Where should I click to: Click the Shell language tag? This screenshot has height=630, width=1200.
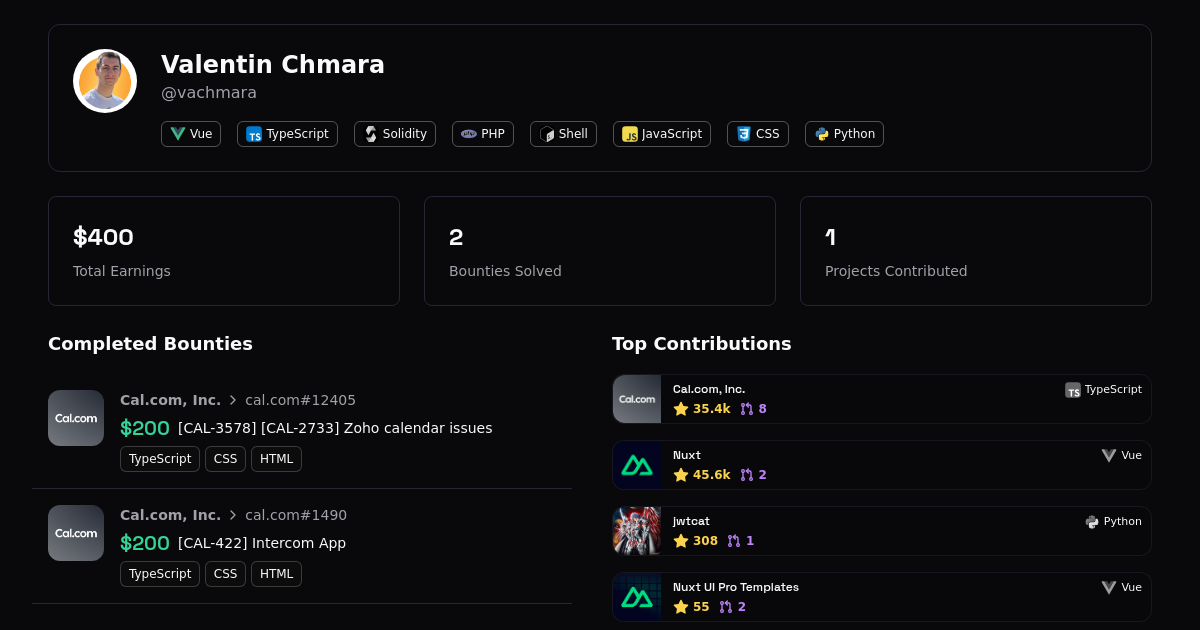[563, 134]
